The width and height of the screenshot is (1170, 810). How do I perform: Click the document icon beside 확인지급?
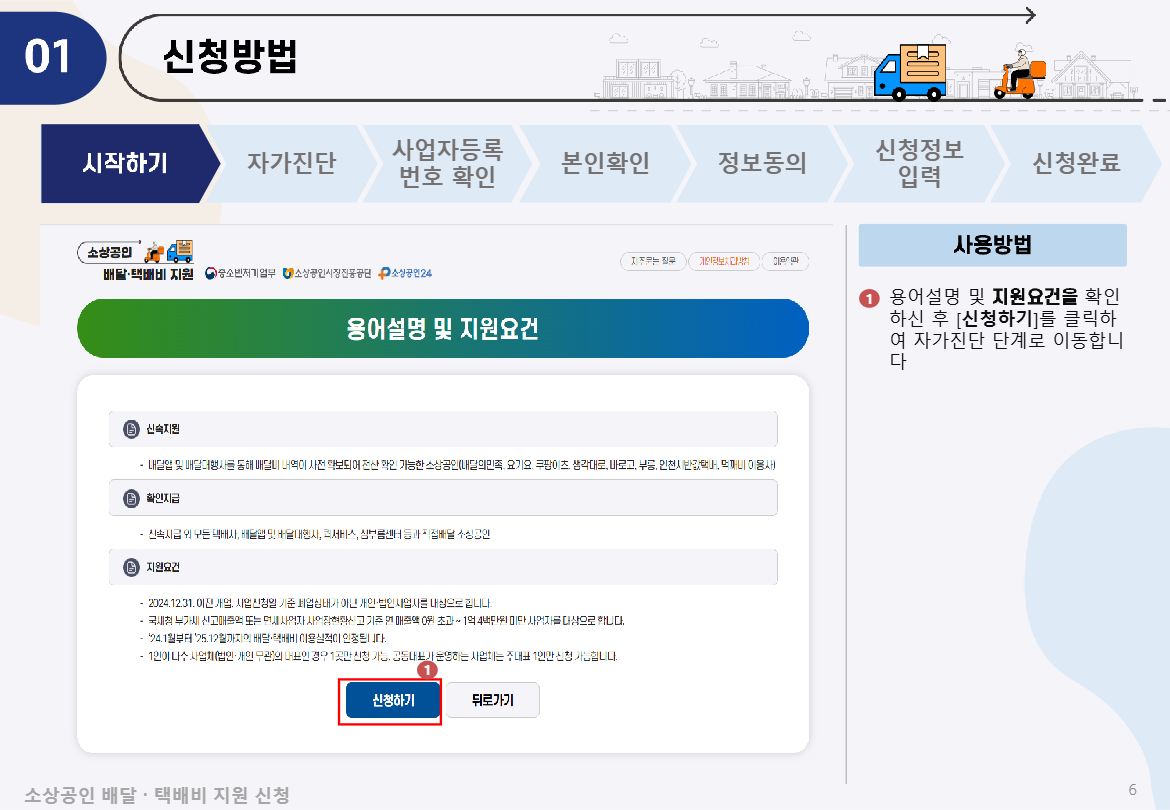131,498
